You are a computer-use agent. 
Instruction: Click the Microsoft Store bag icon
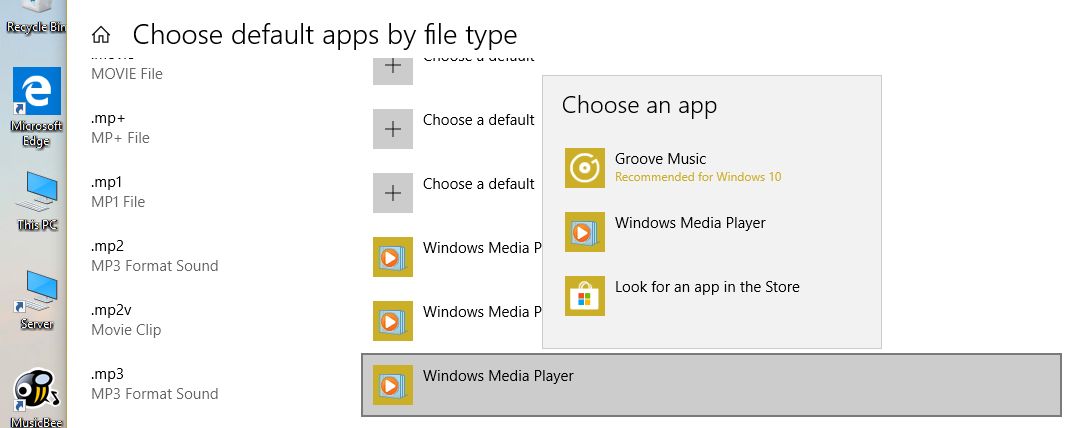tap(585, 296)
